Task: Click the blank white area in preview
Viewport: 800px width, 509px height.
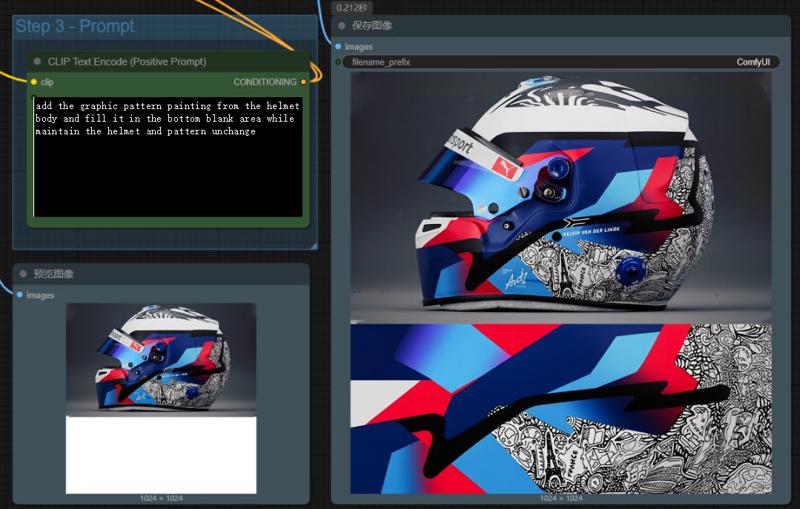Action: click(161, 455)
